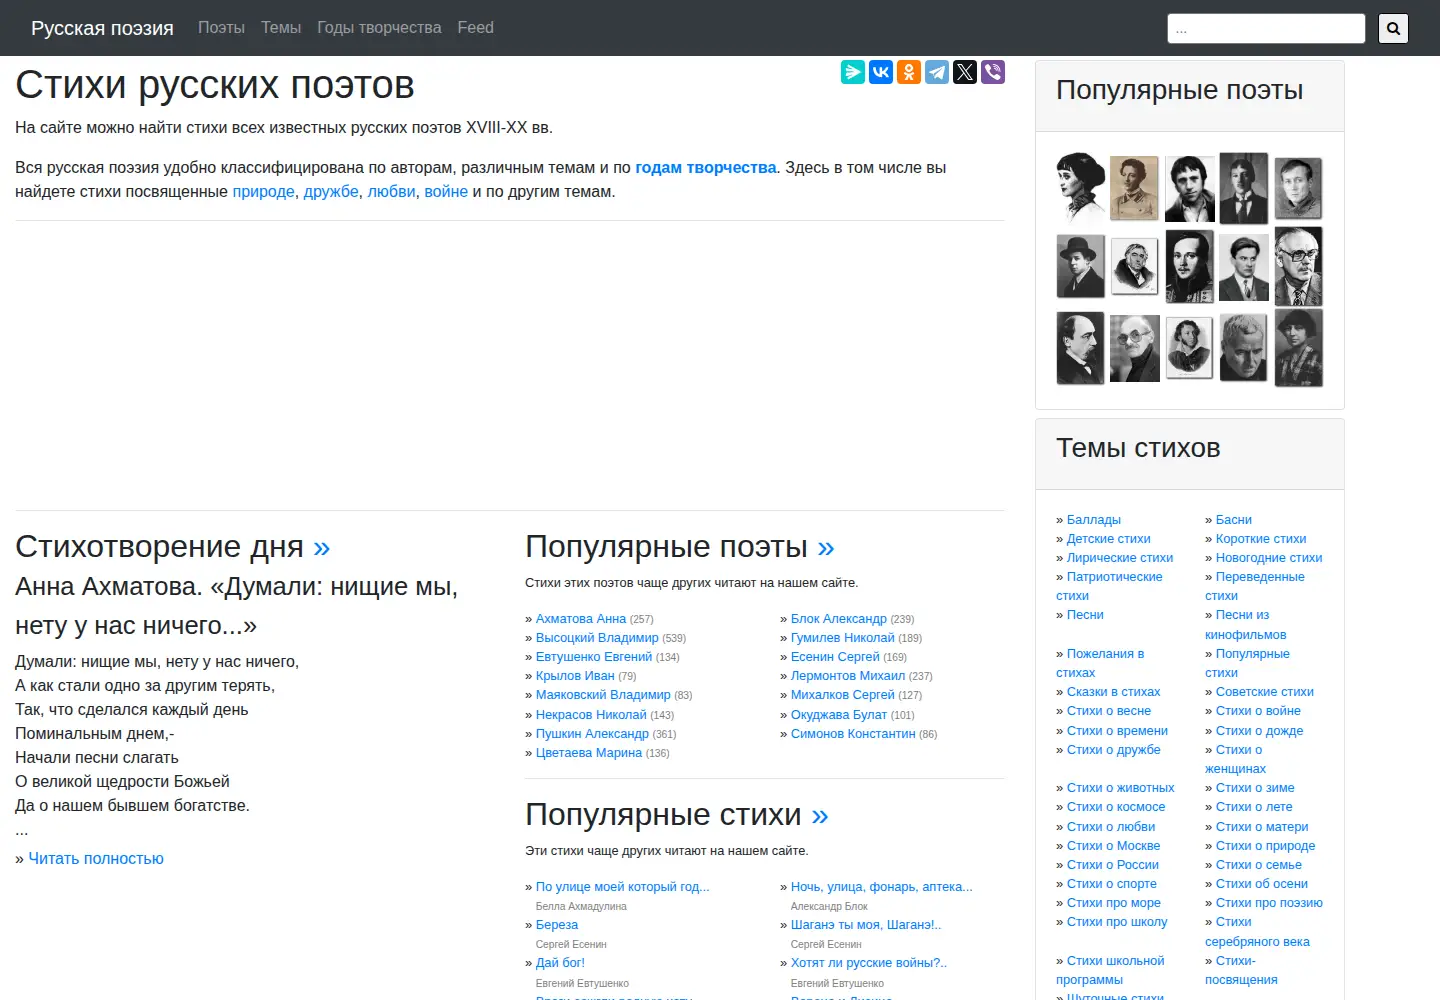Viewport: 1440px width, 1000px height.
Task: Share the page on X icon
Action: 965,72
